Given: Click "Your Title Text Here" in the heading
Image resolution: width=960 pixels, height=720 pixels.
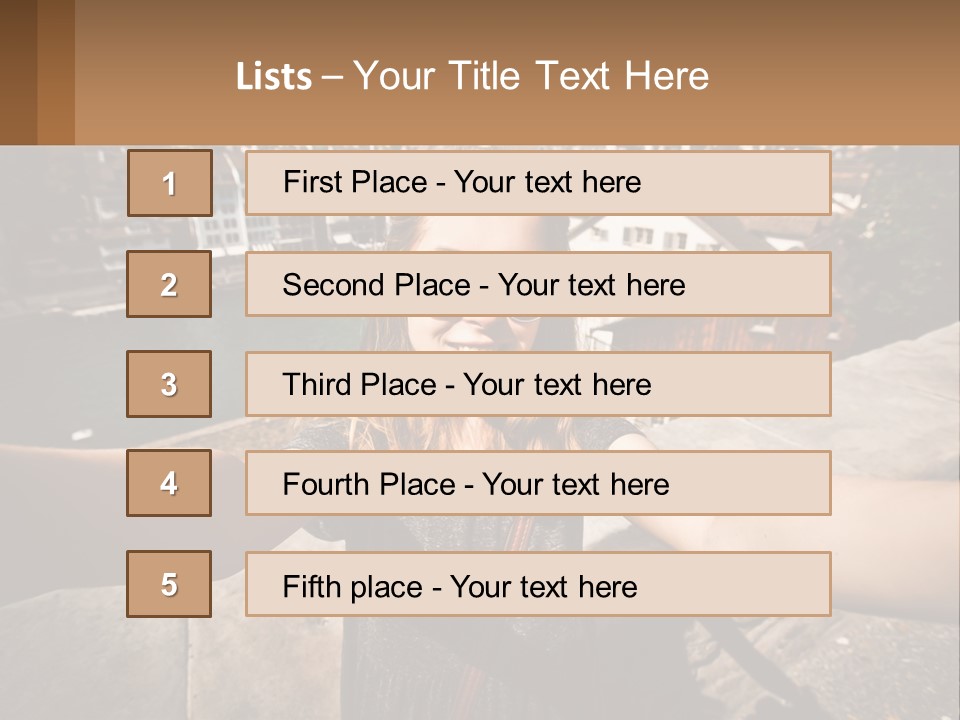Looking at the screenshot, I should (x=531, y=76).
